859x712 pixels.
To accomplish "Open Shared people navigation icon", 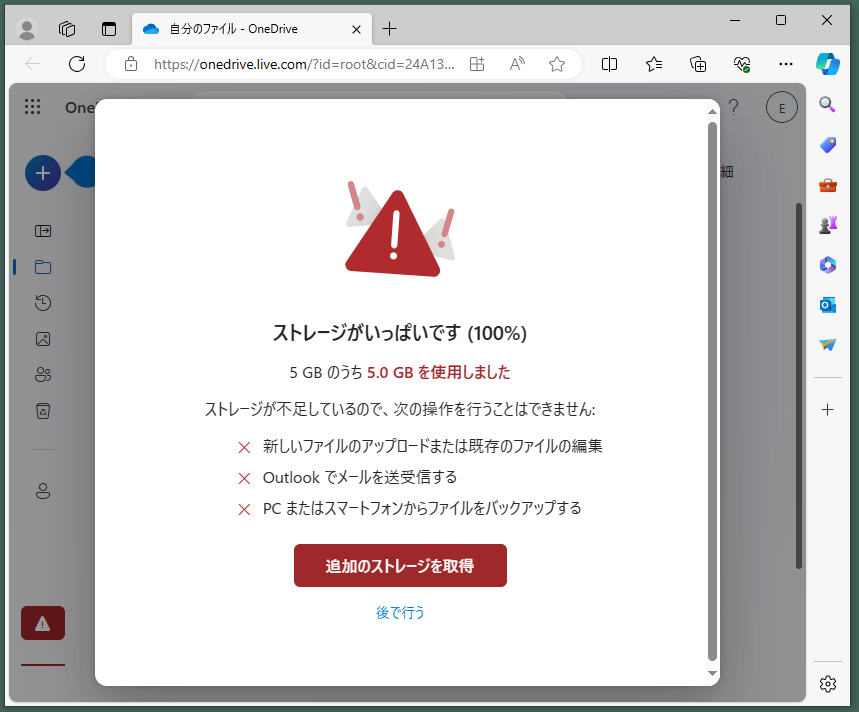I will 43,375.
